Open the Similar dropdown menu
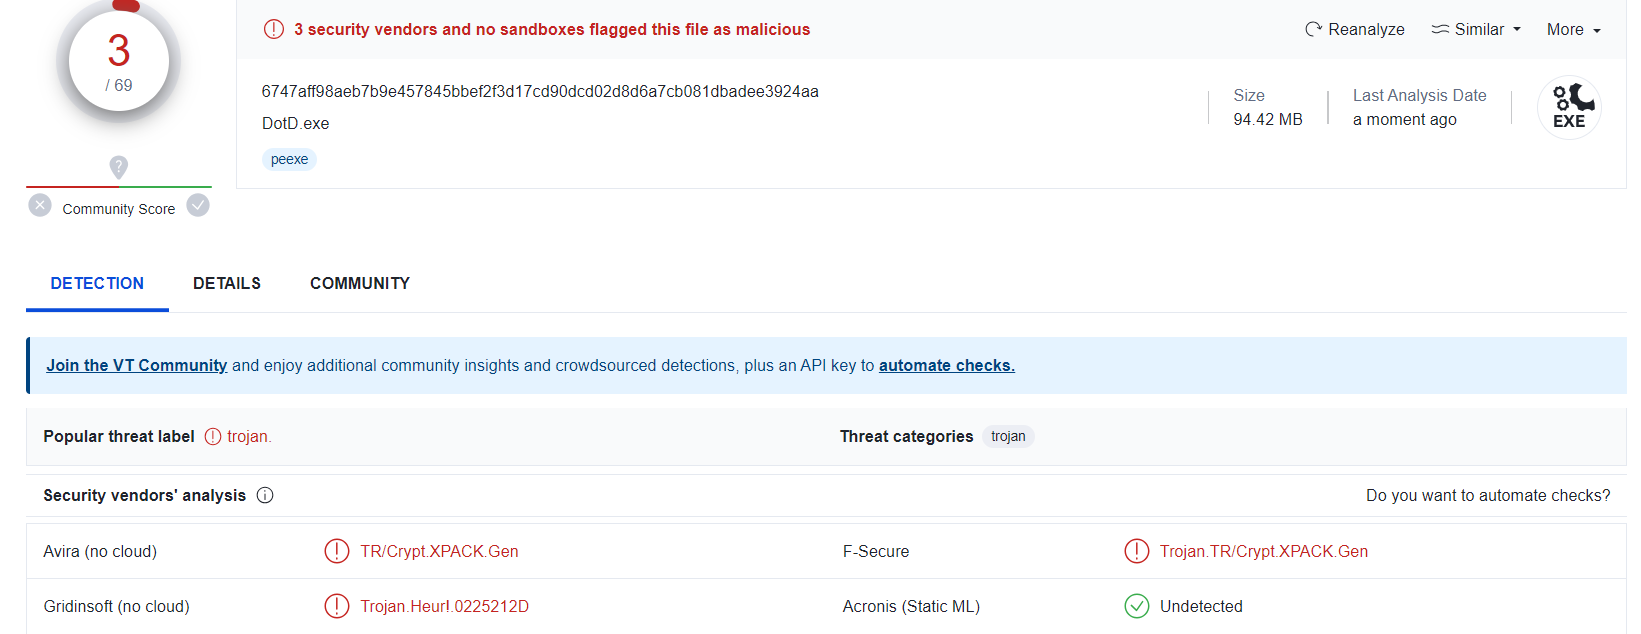 (x=1476, y=30)
